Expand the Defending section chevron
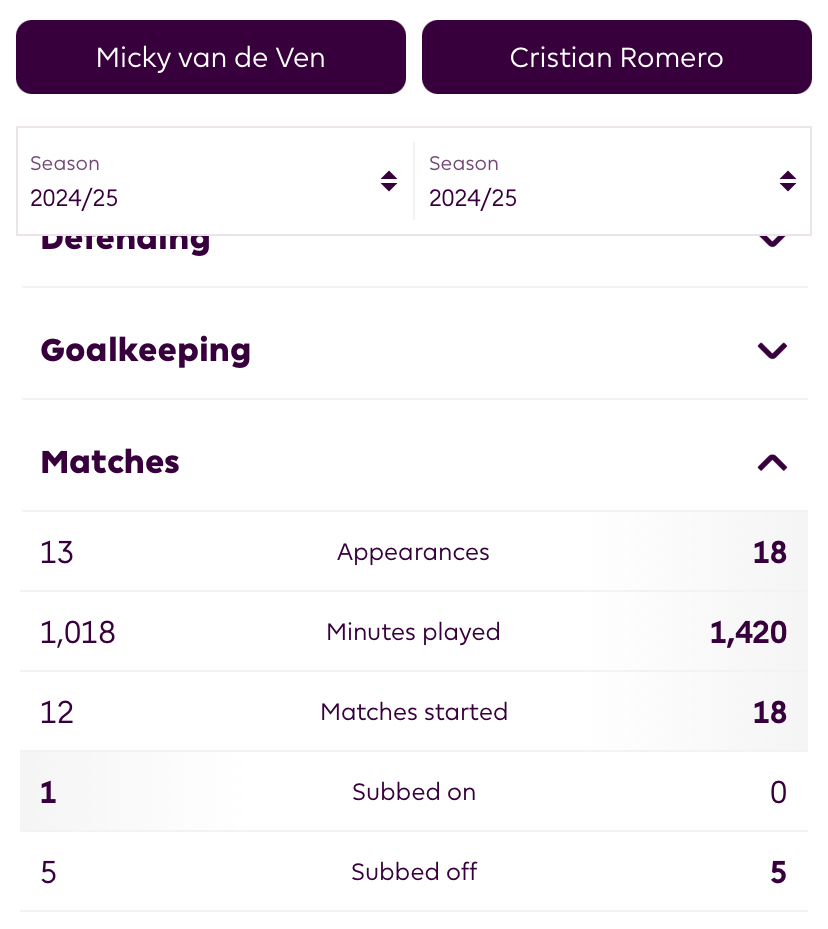Screen dimensions: 828x929 pyautogui.click(x=772, y=242)
